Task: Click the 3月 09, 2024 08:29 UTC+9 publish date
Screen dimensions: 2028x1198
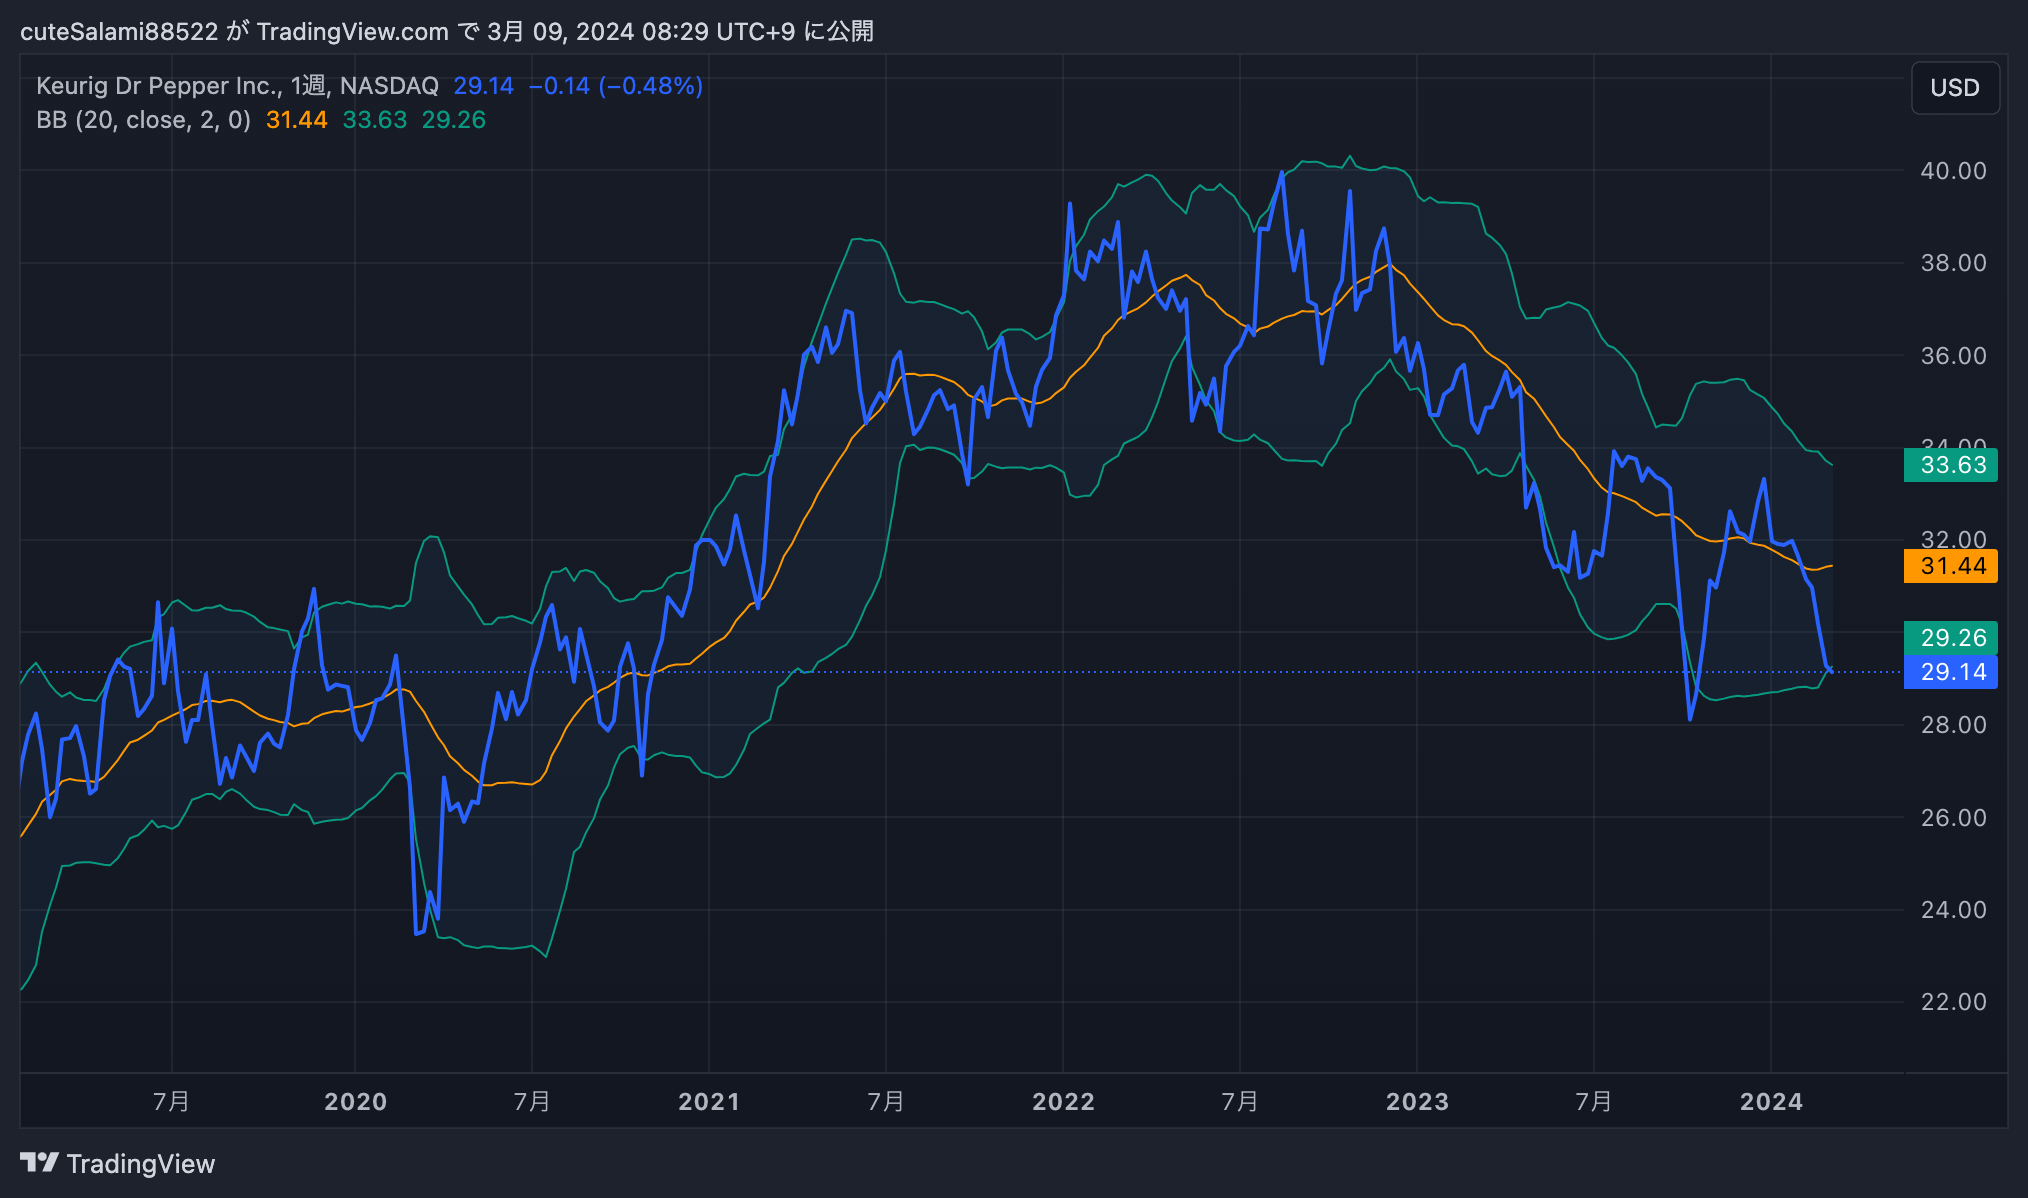Action: pos(641,32)
